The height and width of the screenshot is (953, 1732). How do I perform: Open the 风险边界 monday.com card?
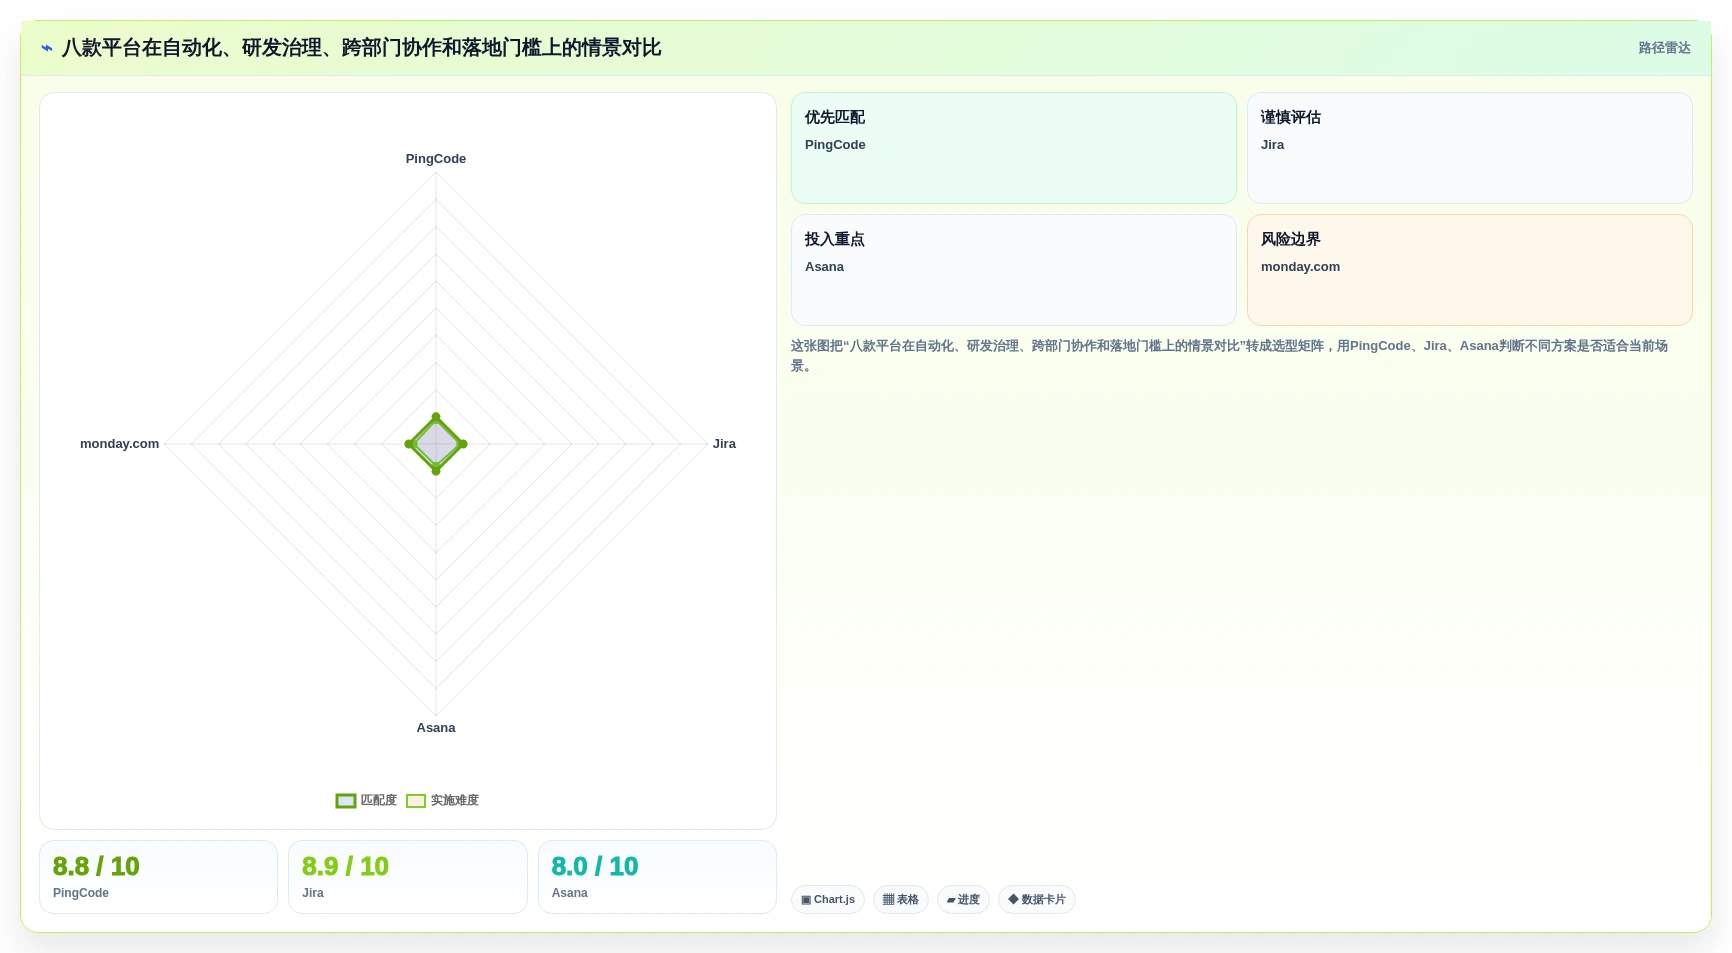[x=1469, y=270]
